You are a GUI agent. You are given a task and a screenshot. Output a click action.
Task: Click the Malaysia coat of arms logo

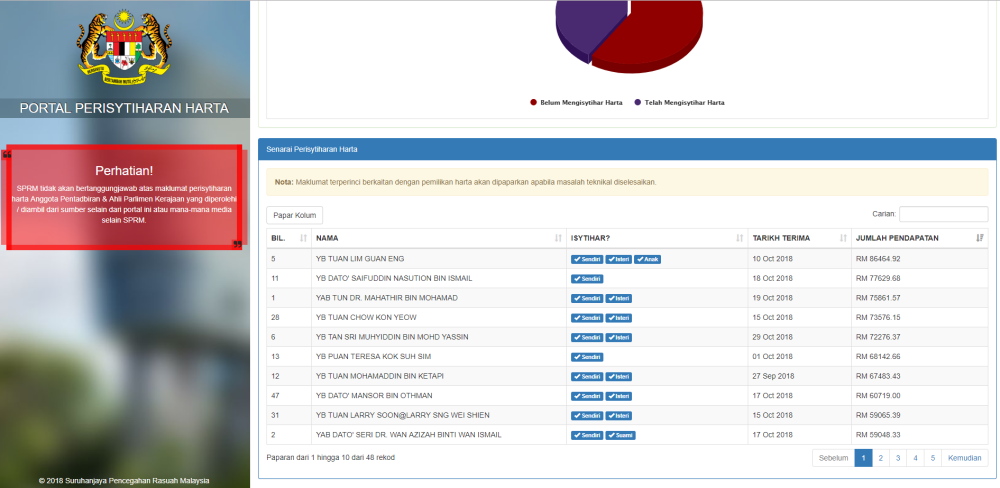(124, 47)
